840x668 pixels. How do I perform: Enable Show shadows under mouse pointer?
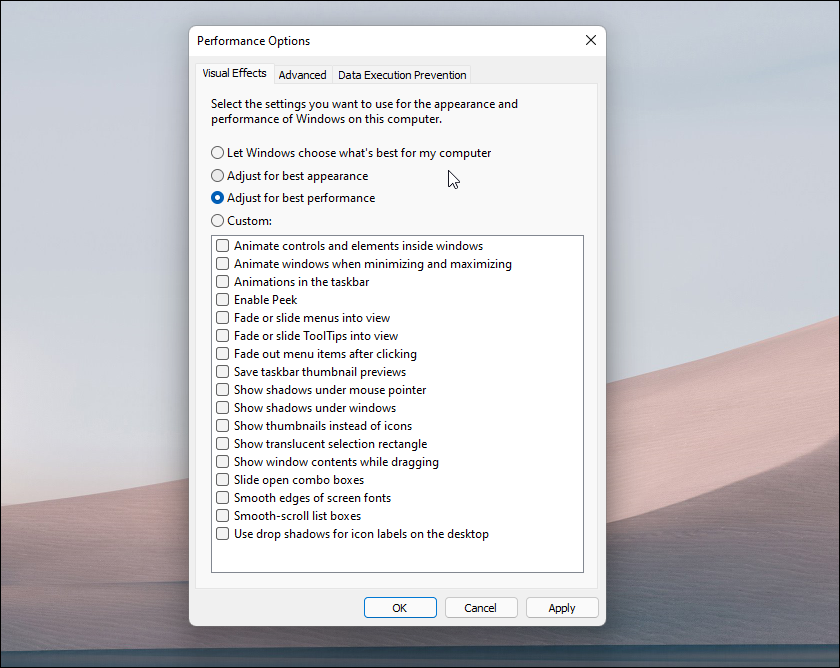[222, 389]
